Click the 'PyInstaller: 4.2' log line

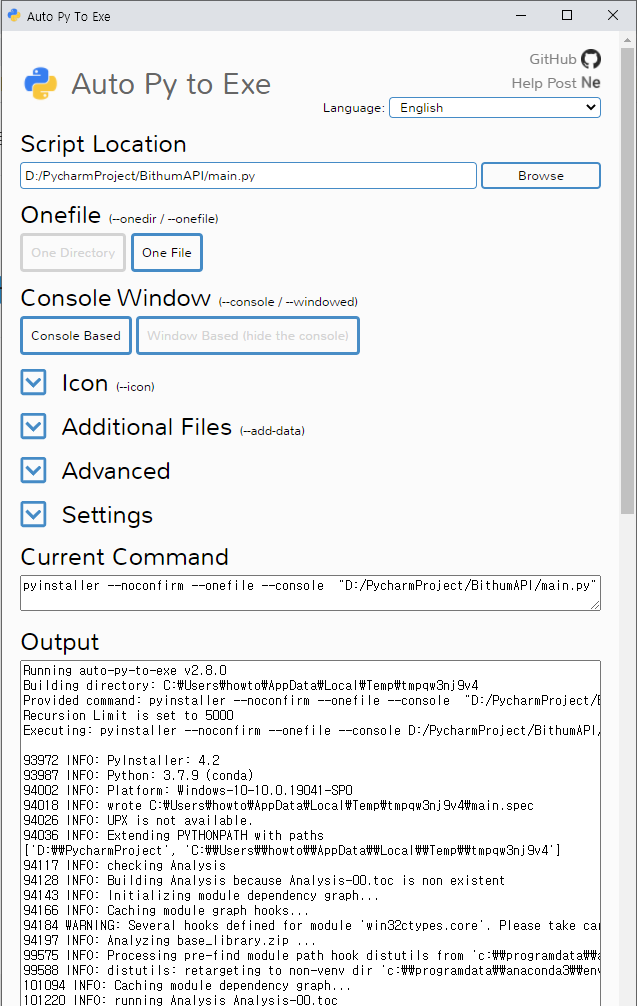point(121,760)
